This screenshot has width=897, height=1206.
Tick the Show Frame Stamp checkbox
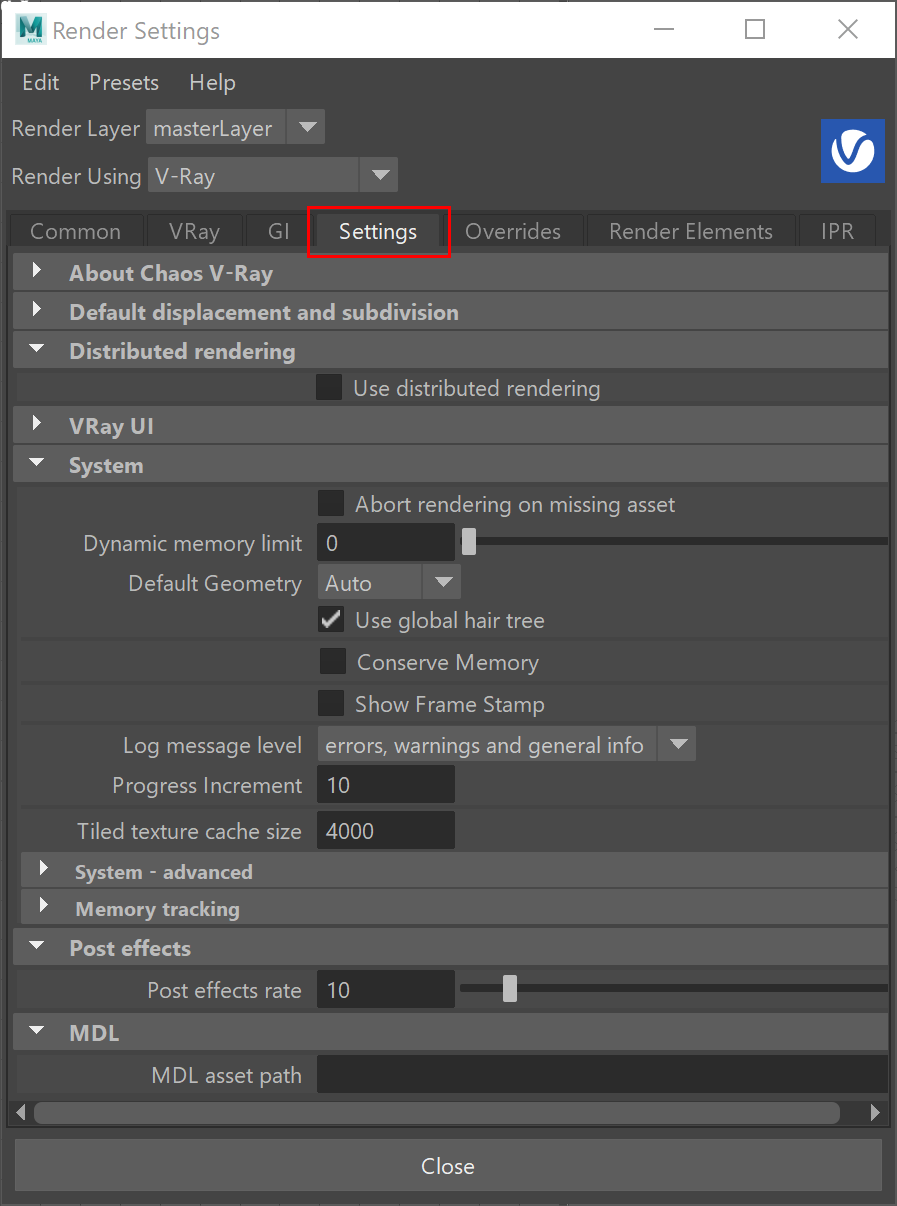coord(331,704)
